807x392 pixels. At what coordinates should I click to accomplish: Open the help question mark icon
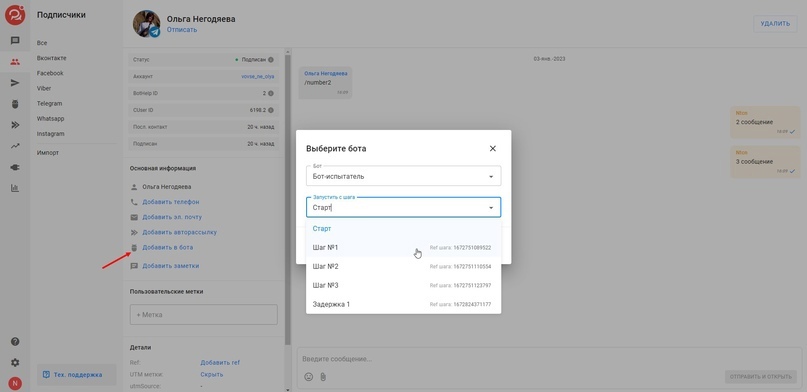15,342
